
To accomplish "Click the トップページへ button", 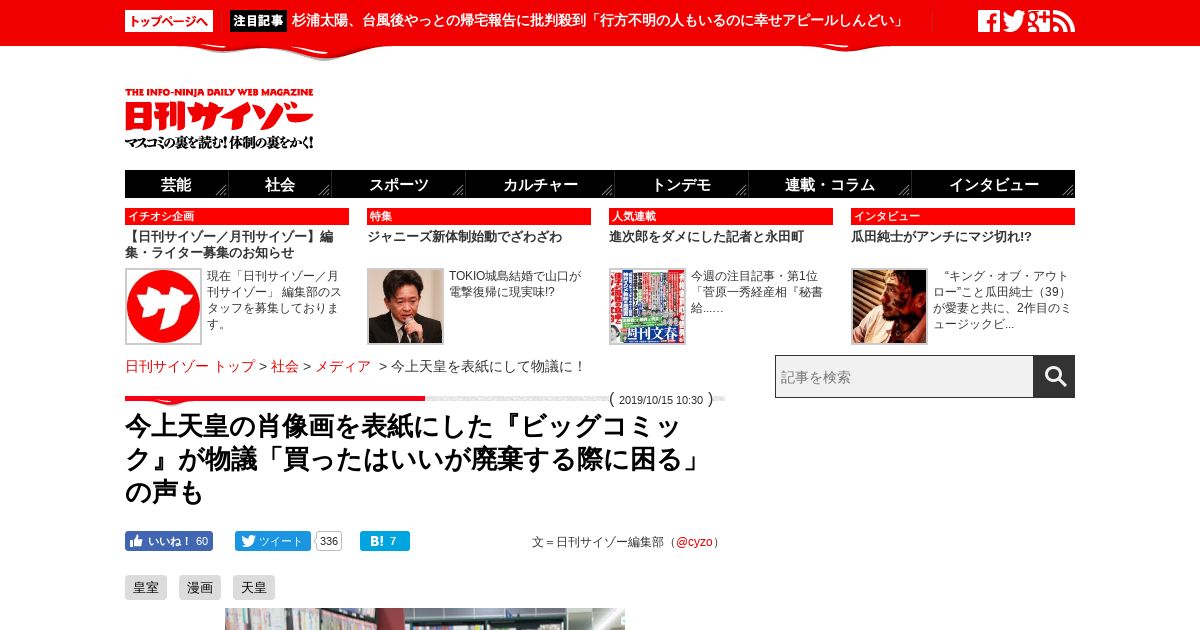I will tap(169, 21).
